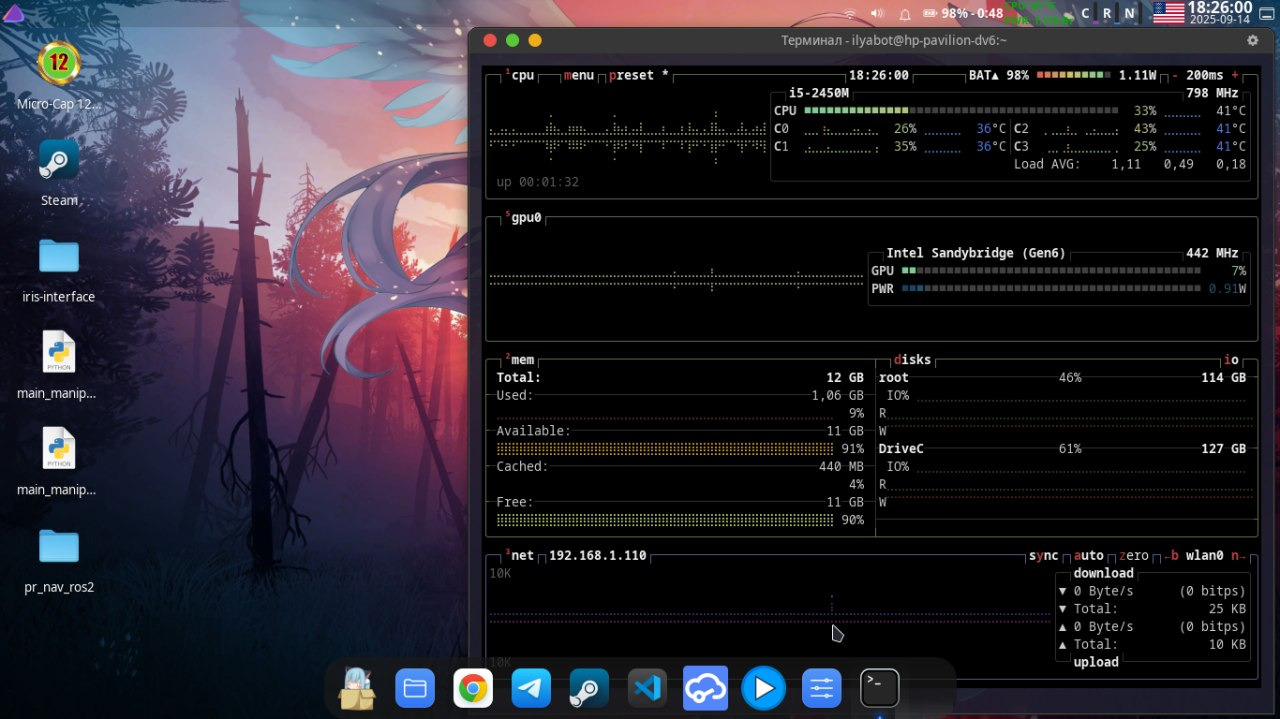Click the terminal settings gear icon
Viewport: 1280px width, 719px height.
(1252, 40)
